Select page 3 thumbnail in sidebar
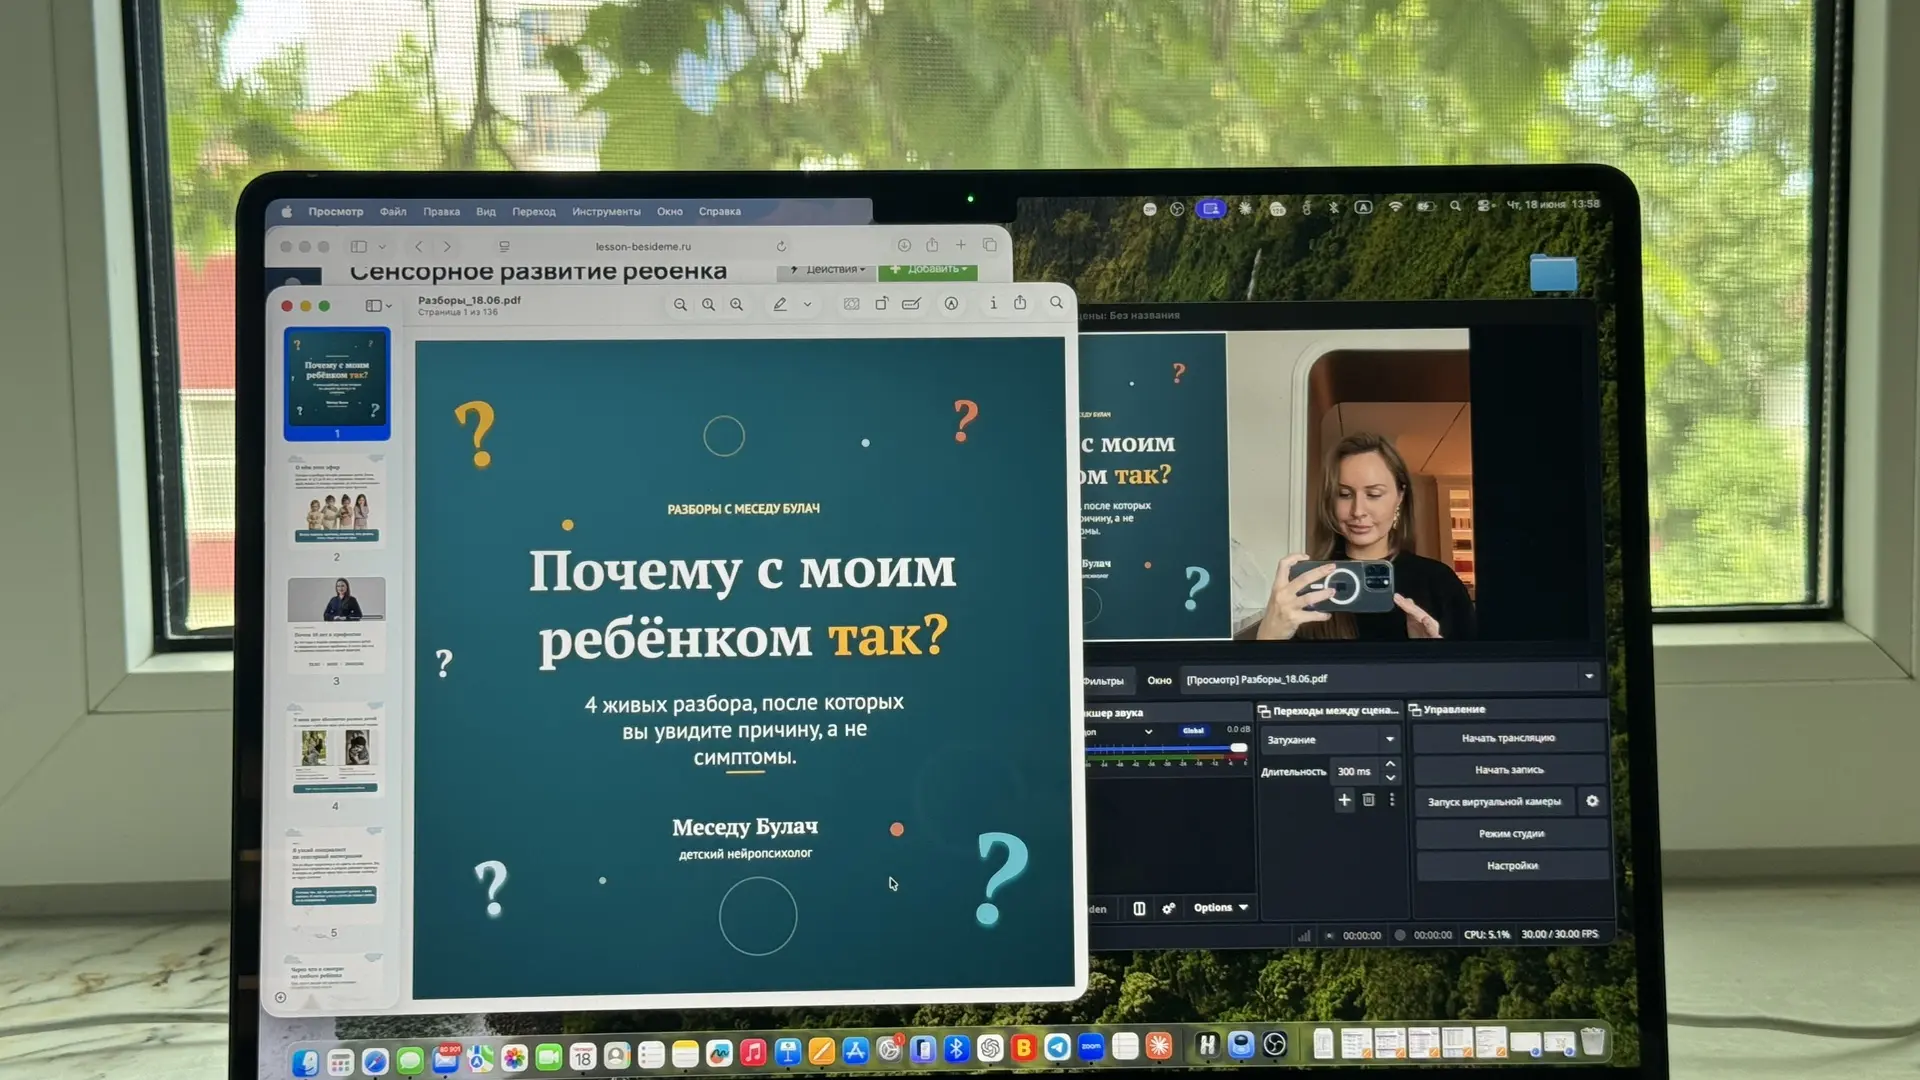Image resolution: width=1920 pixels, height=1080 pixels. 336,625
